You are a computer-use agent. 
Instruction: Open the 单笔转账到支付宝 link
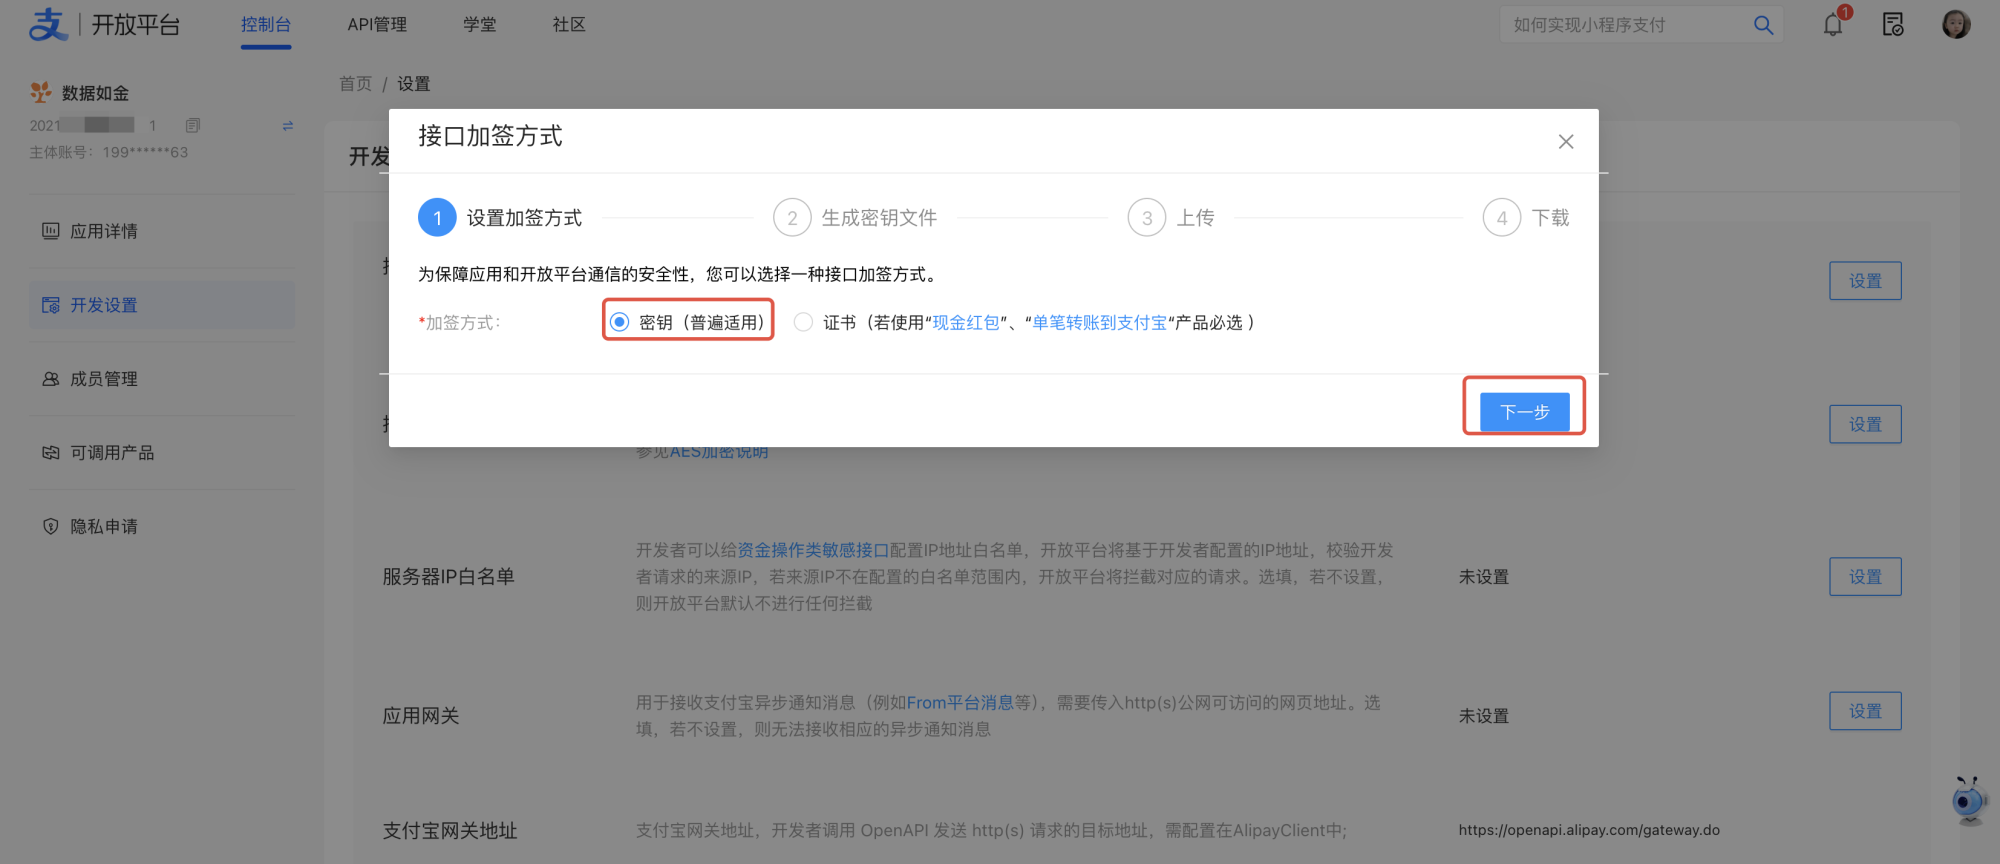[1099, 322]
